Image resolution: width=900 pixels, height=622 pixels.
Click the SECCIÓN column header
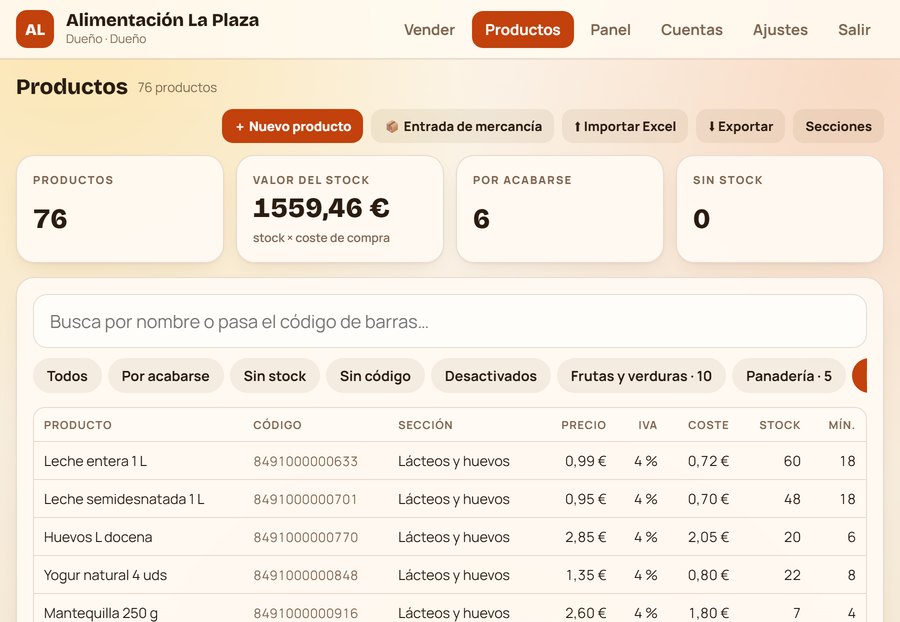(x=425, y=425)
